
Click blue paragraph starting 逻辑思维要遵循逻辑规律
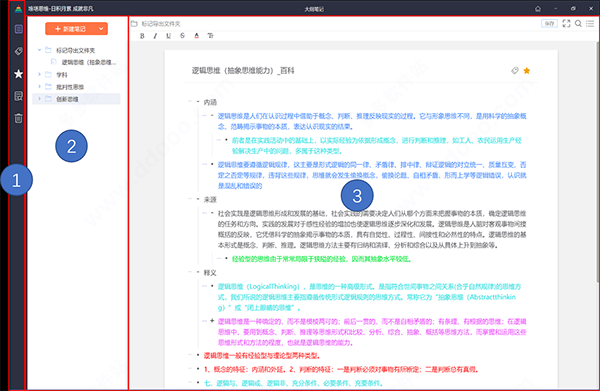tap(372, 175)
